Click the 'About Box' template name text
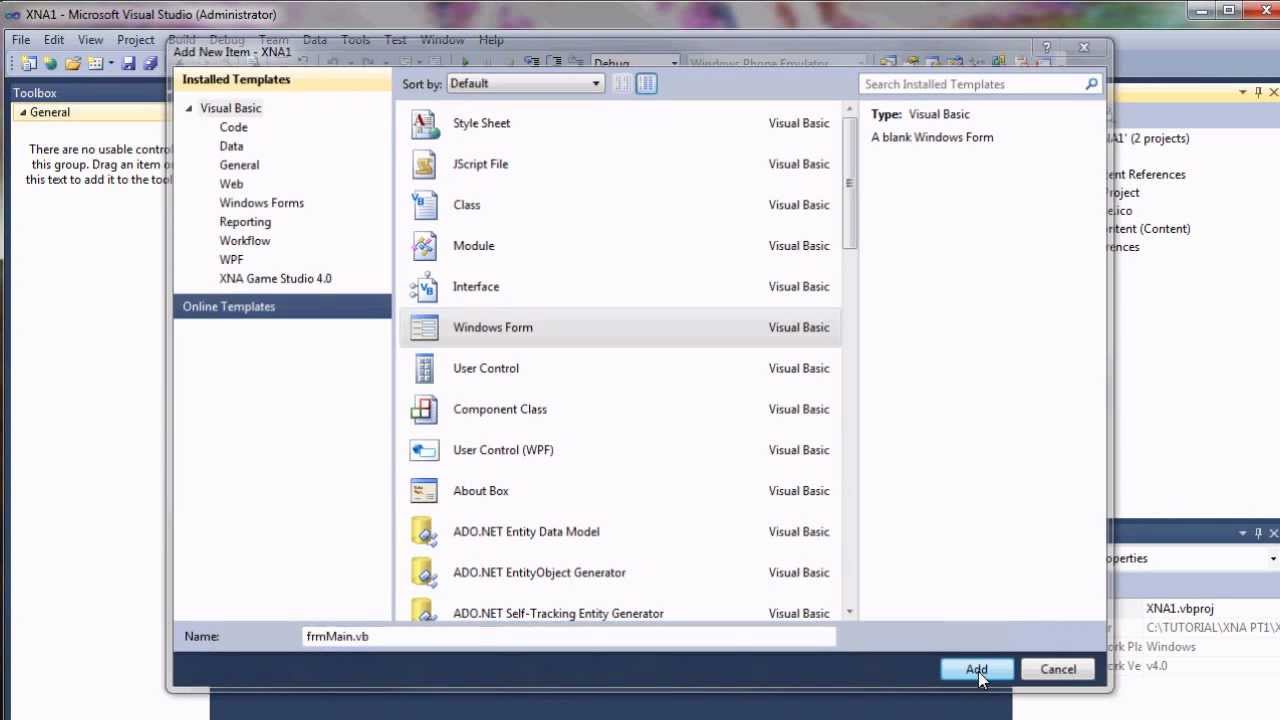 481,491
